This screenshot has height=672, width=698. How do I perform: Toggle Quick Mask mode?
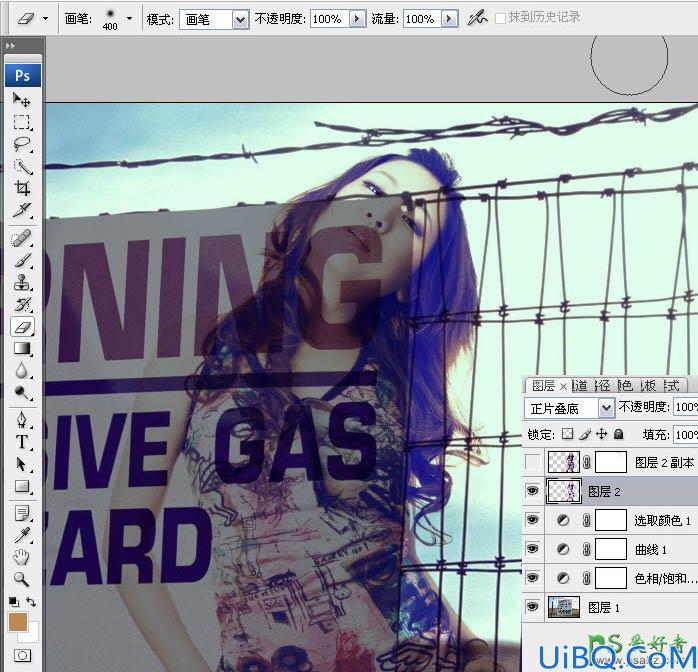point(21,656)
